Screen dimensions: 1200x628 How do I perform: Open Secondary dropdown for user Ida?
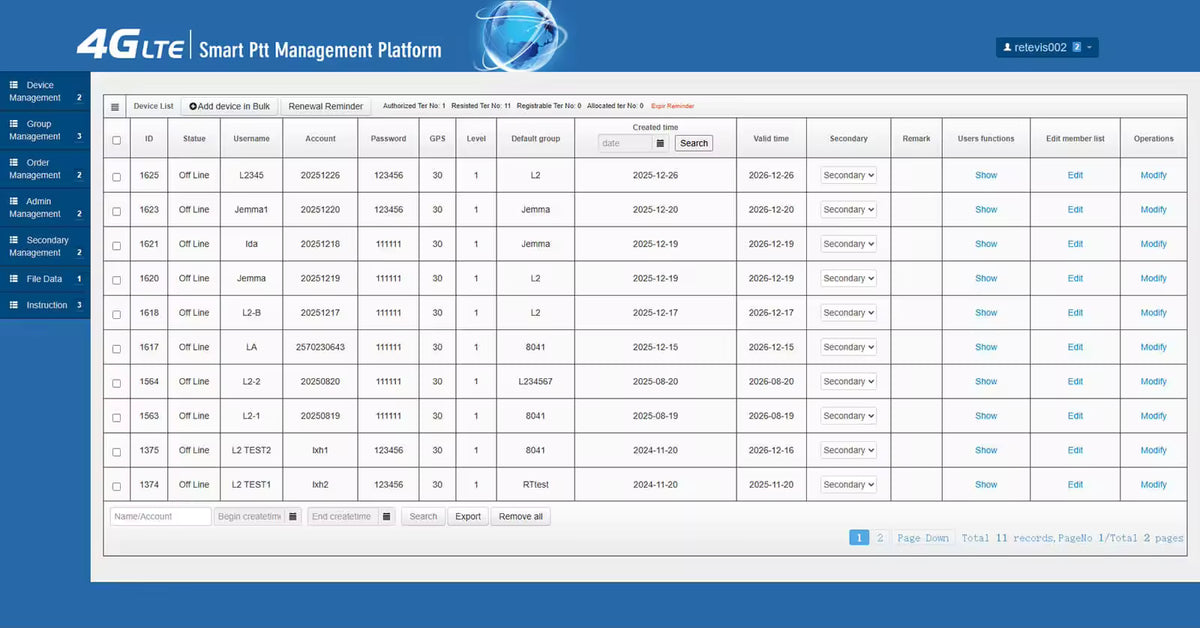pos(849,244)
